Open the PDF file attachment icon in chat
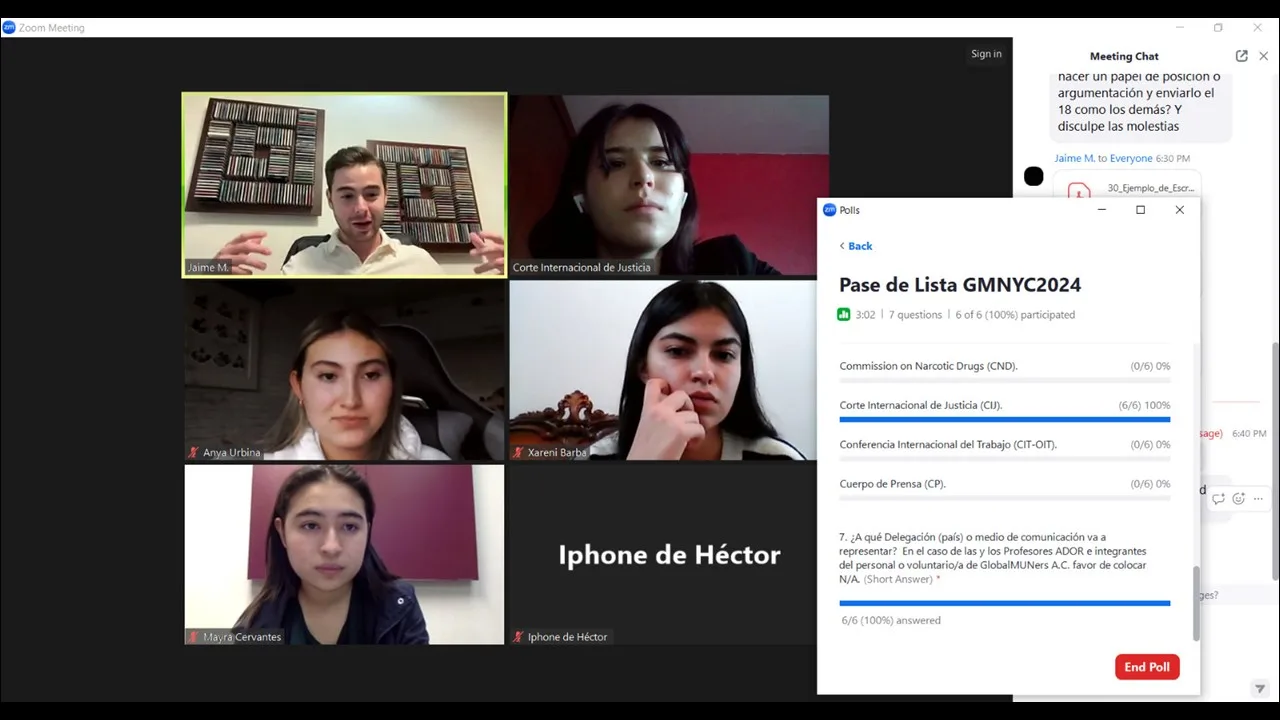Image resolution: width=1280 pixels, height=720 pixels. coord(1078,190)
